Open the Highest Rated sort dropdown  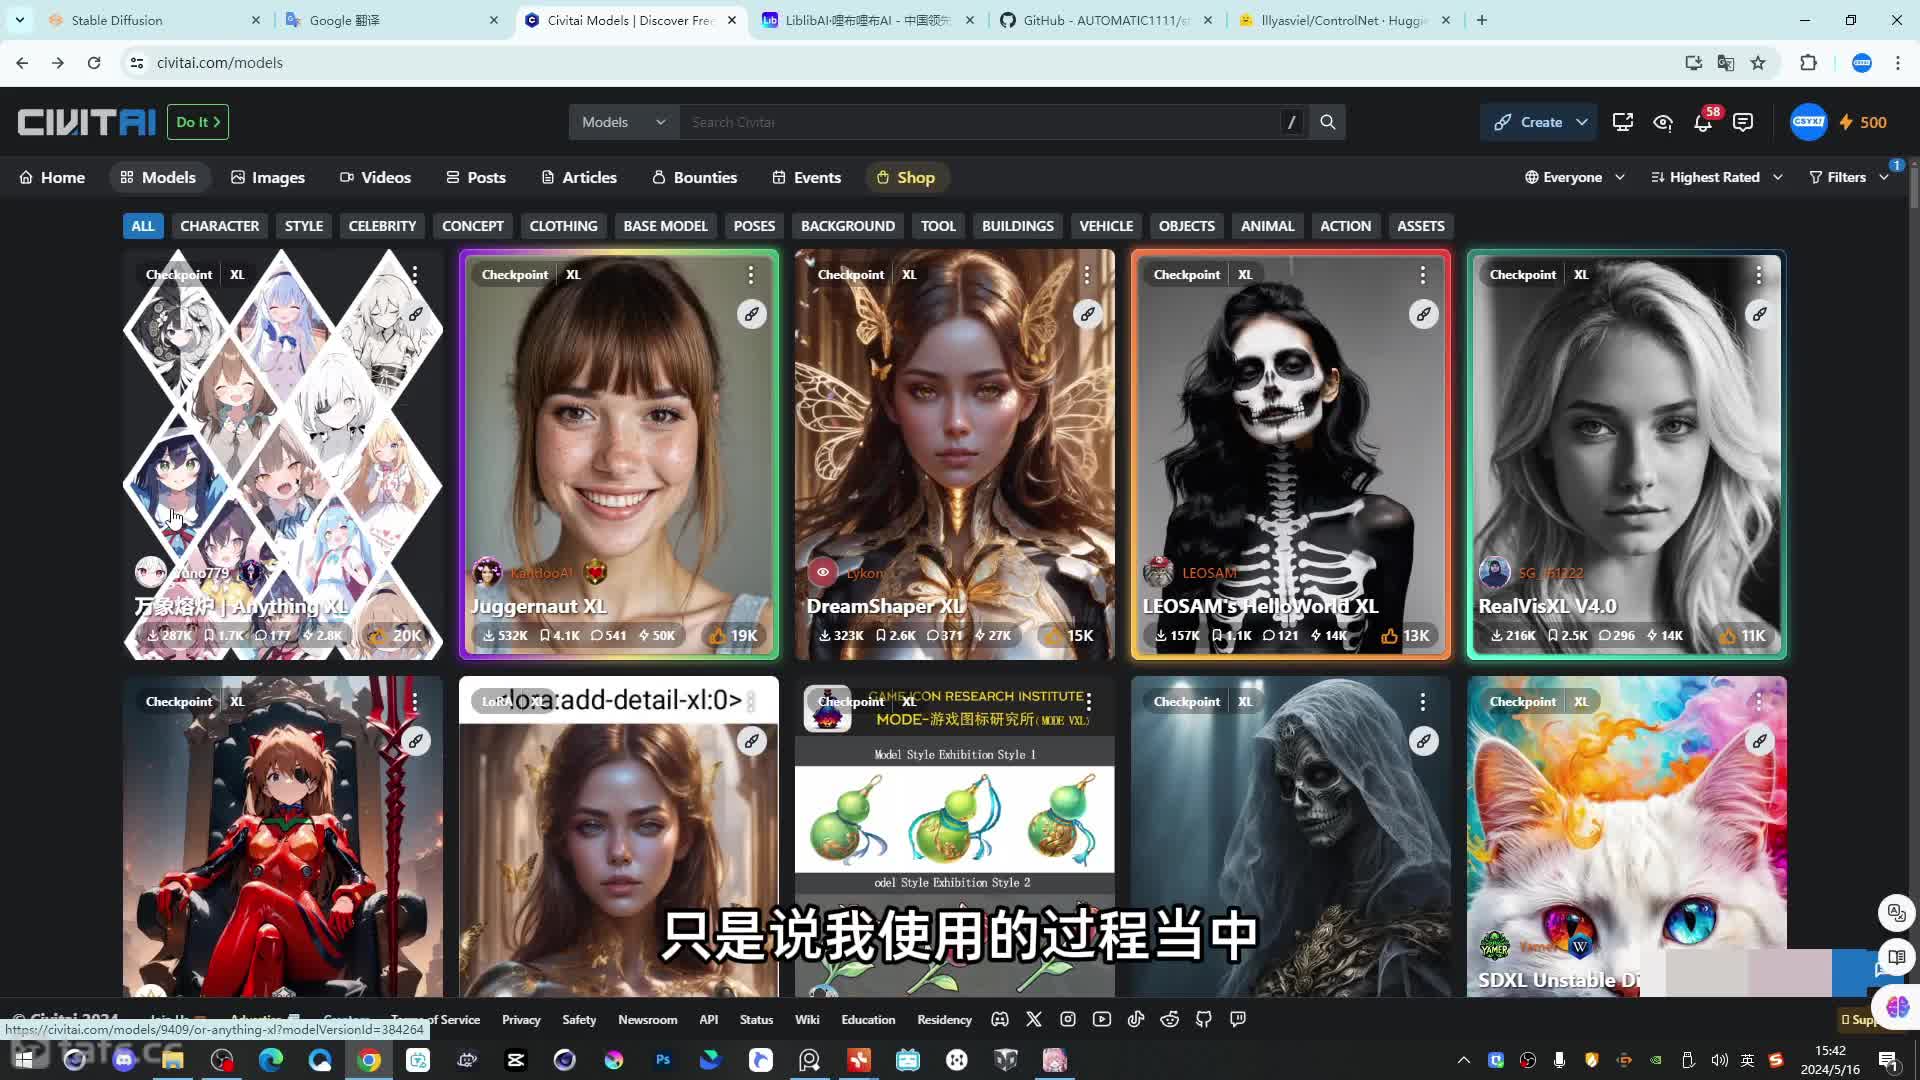(1717, 177)
